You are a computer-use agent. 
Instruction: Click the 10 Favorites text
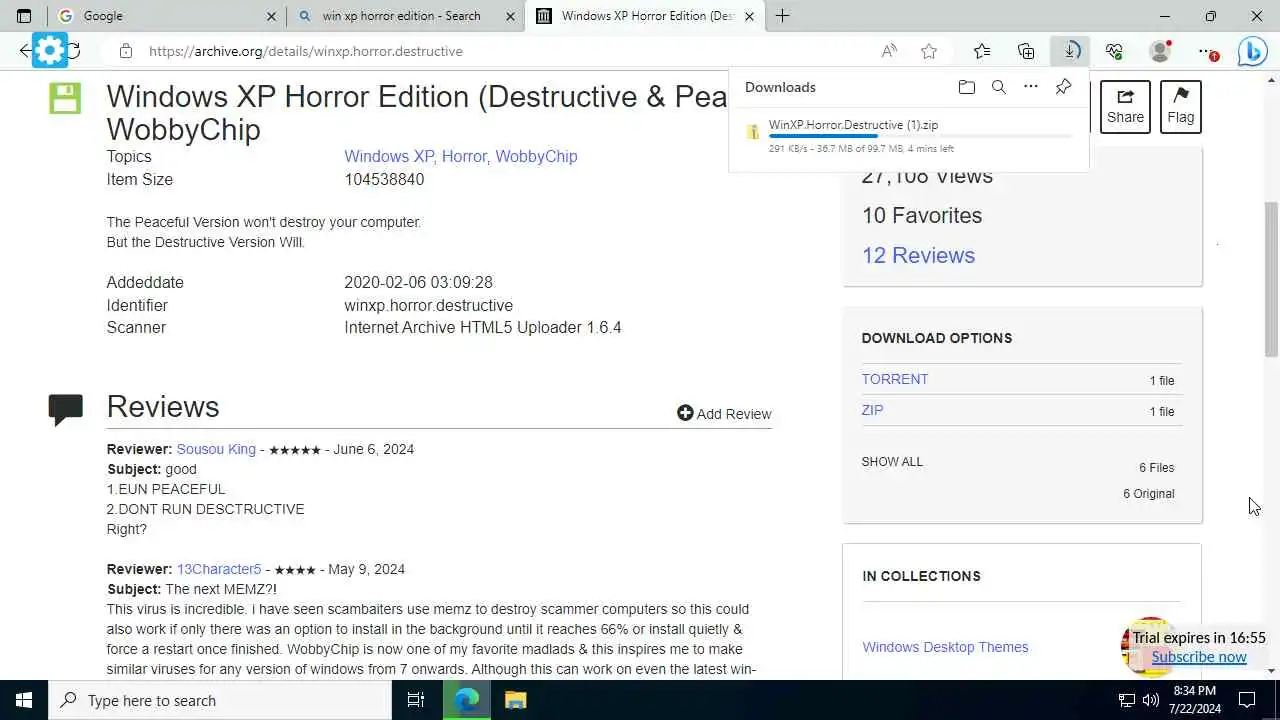click(922, 215)
